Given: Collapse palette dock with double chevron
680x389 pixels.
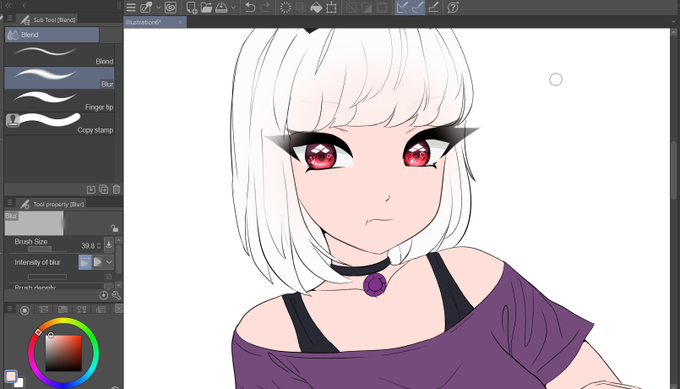Looking at the screenshot, I should click(7, 5).
